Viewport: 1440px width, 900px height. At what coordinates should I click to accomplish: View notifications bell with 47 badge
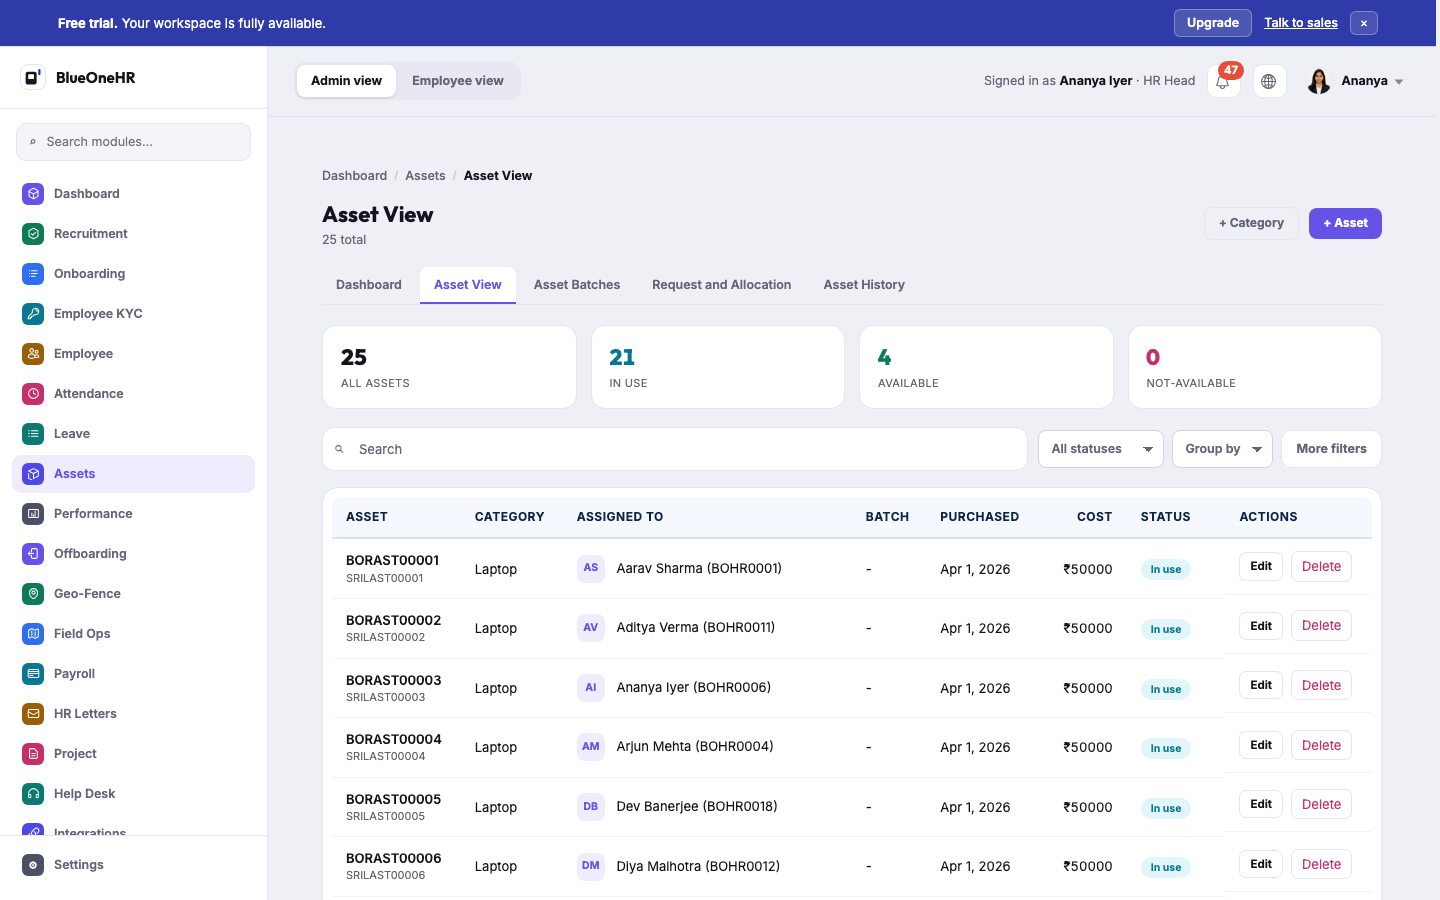pyautogui.click(x=1224, y=81)
